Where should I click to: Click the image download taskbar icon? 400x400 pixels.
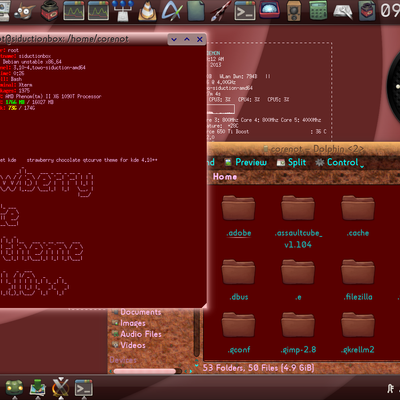(38, 388)
